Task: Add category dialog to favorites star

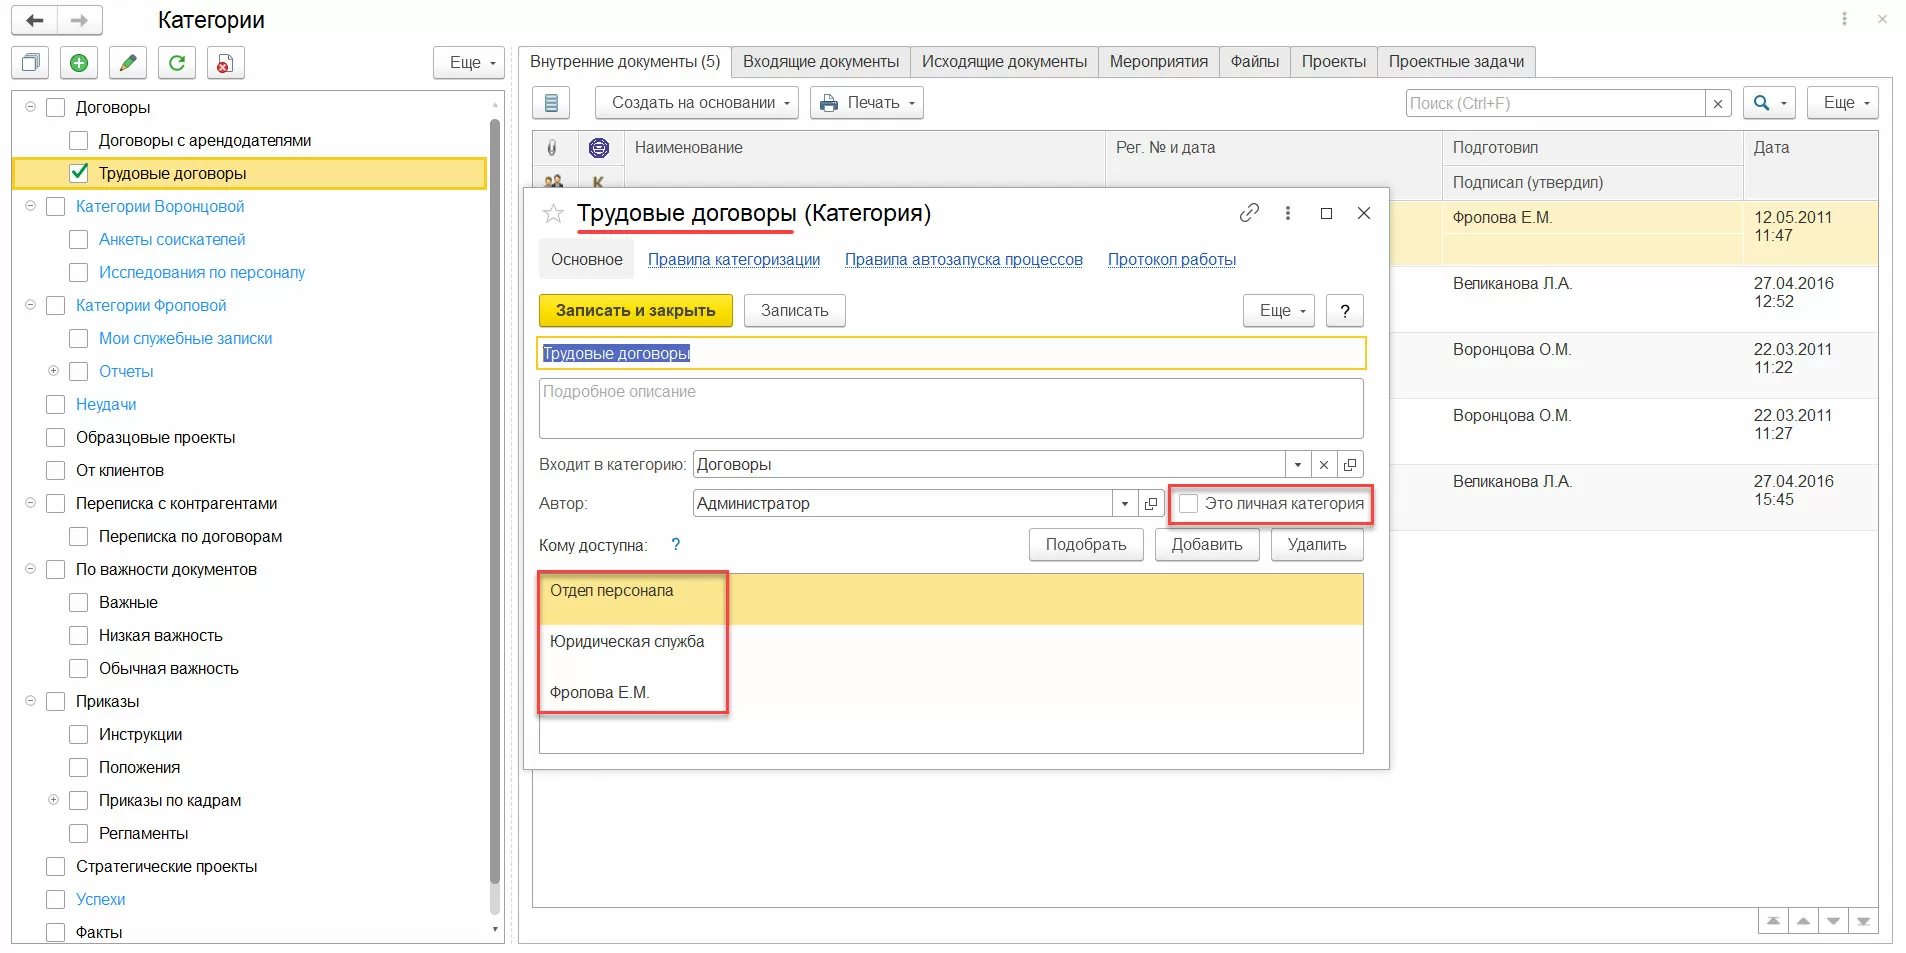Action: (553, 213)
